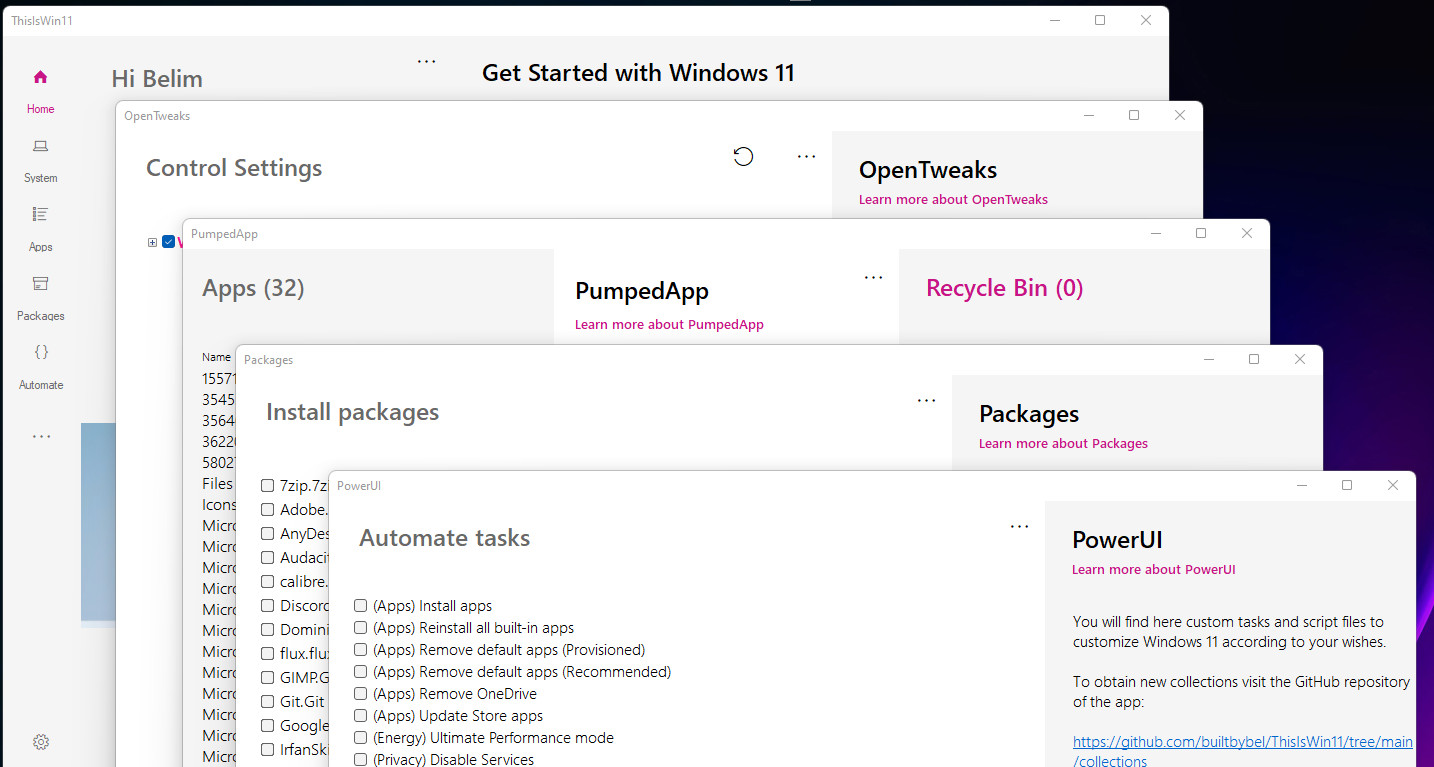Screen dimensions: 1434x767
Task: Check (Apps) Update Store apps
Action: 360,716
